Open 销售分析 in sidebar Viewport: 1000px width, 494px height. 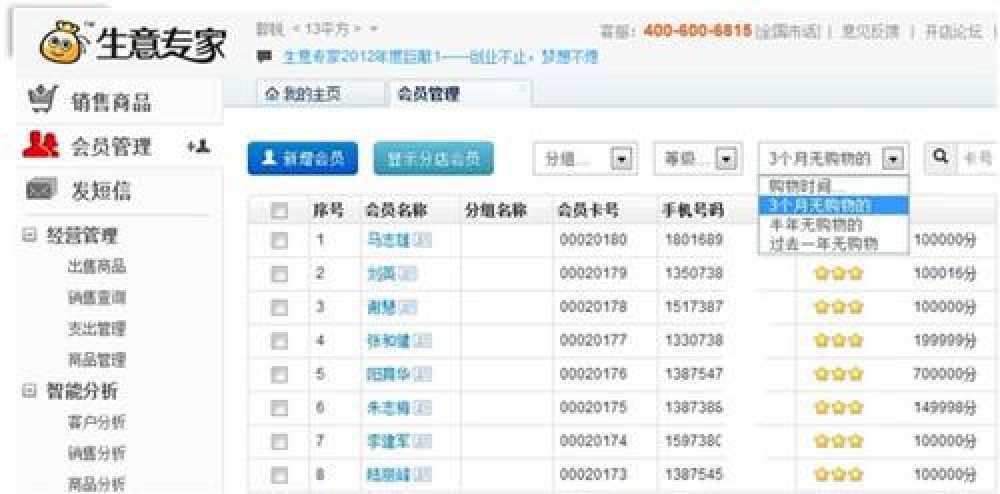97,453
